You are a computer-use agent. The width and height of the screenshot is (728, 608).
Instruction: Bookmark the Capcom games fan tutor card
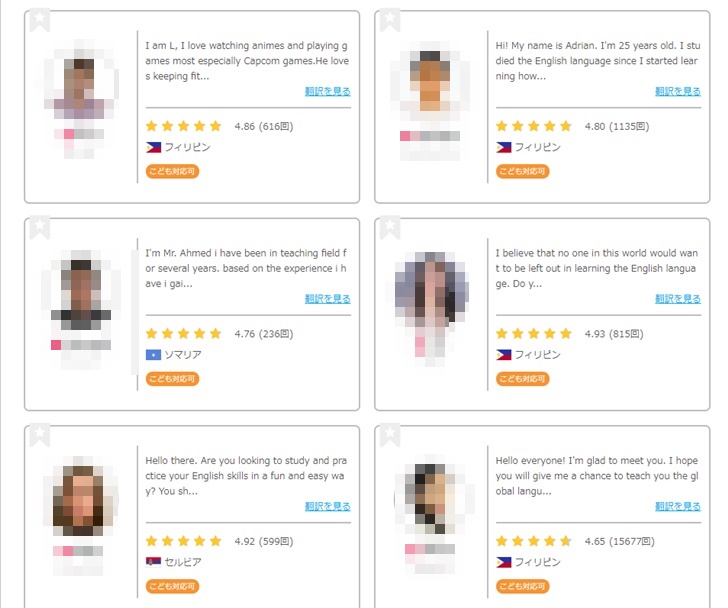tap(40, 20)
